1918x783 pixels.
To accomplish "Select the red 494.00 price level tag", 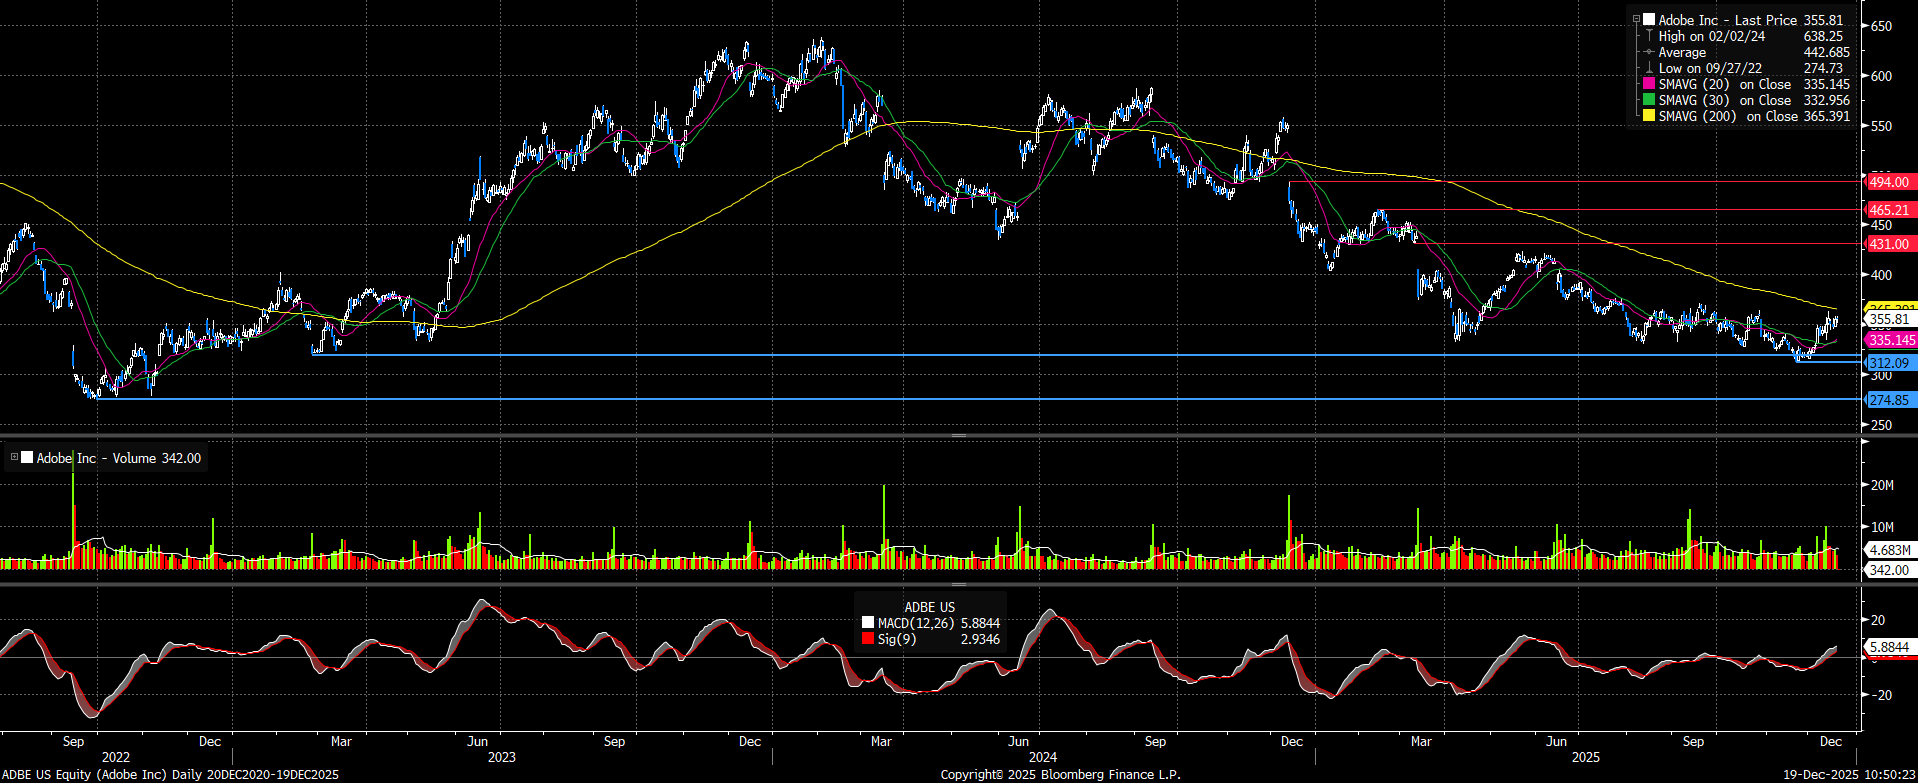I will (1889, 182).
